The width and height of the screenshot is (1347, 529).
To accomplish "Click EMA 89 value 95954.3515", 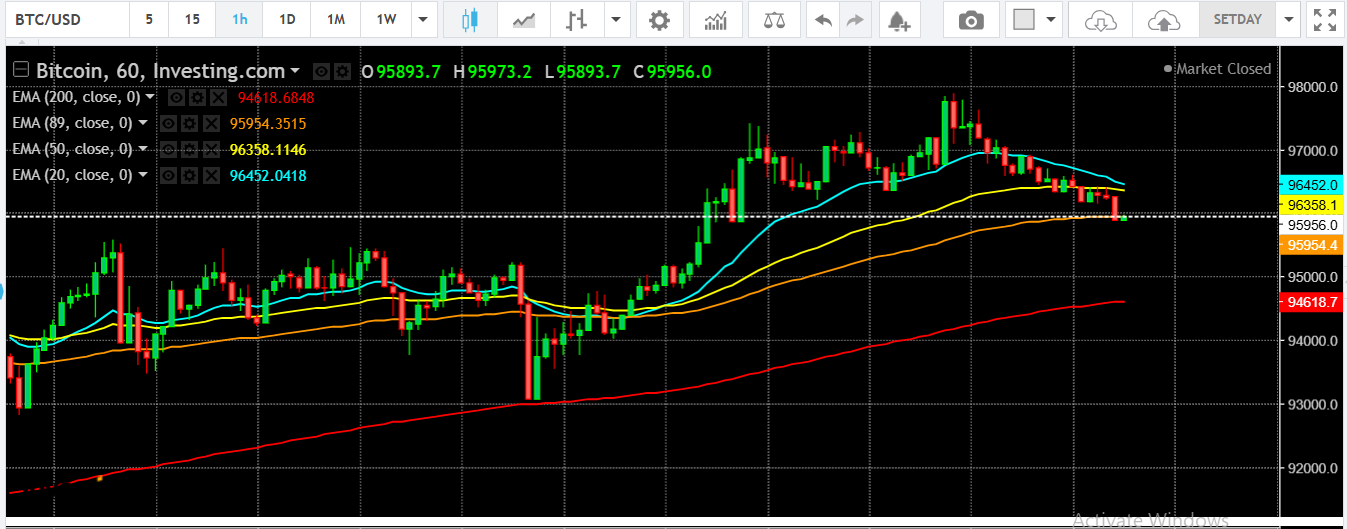I will click(268, 123).
